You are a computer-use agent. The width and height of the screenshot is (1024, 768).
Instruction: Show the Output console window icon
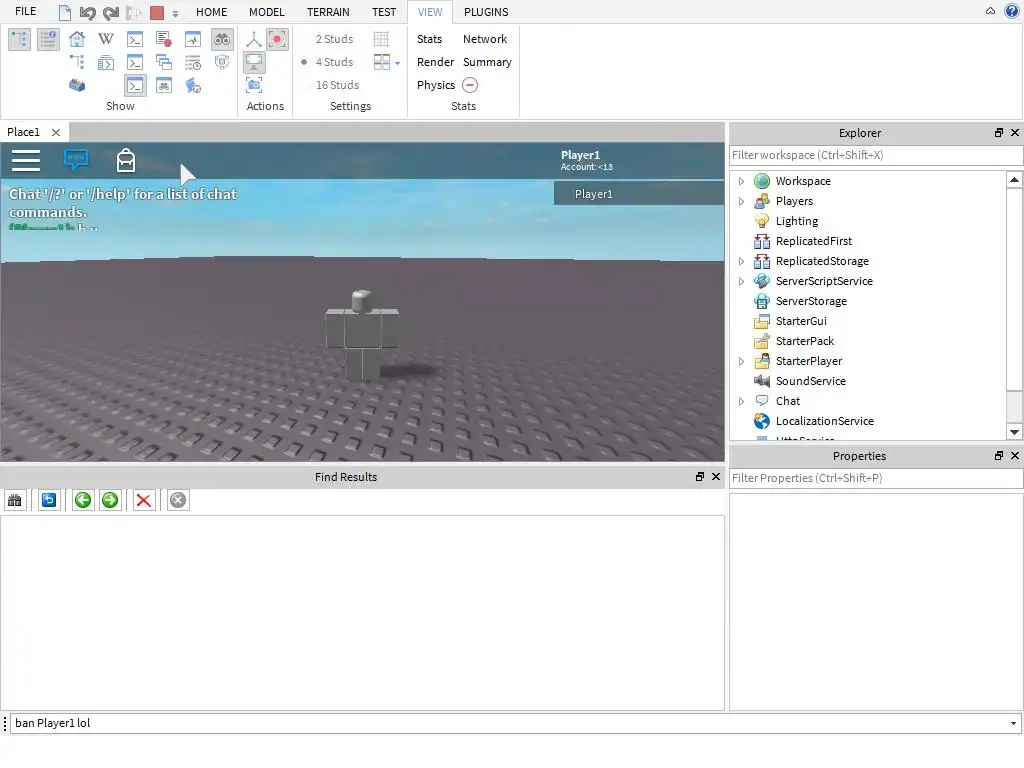click(135, 39)
